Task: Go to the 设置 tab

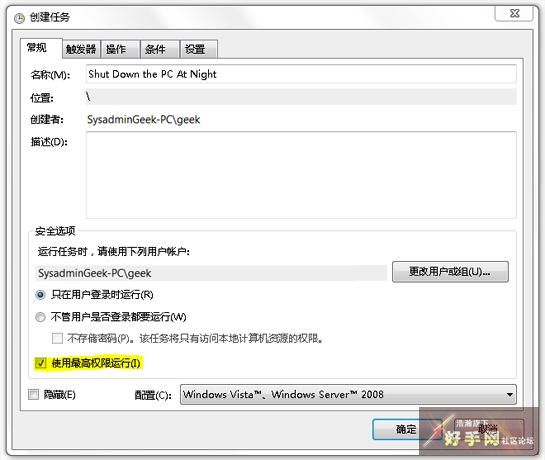Action: pos(199,49)
